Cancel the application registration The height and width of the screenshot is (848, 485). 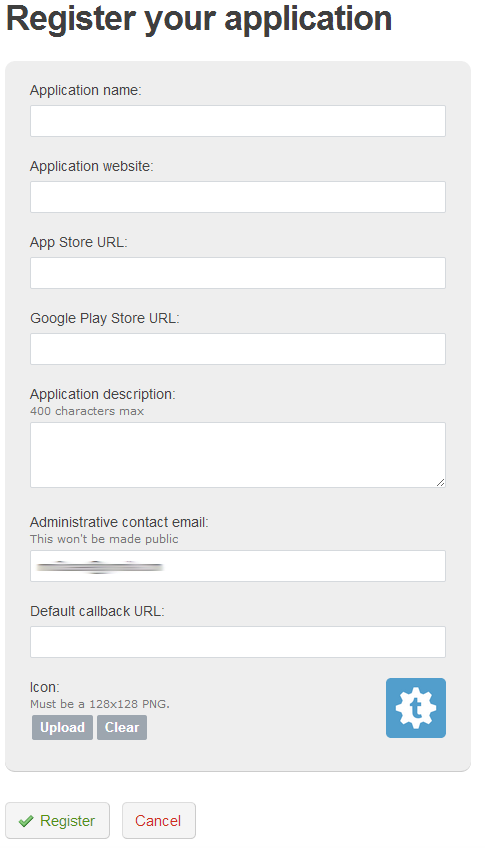pos(158,820)
